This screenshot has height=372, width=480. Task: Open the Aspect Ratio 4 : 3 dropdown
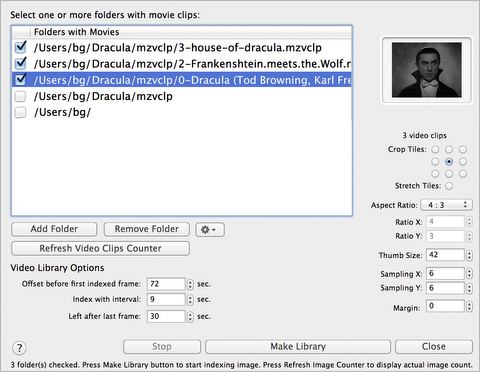click(x=446, y=205)
